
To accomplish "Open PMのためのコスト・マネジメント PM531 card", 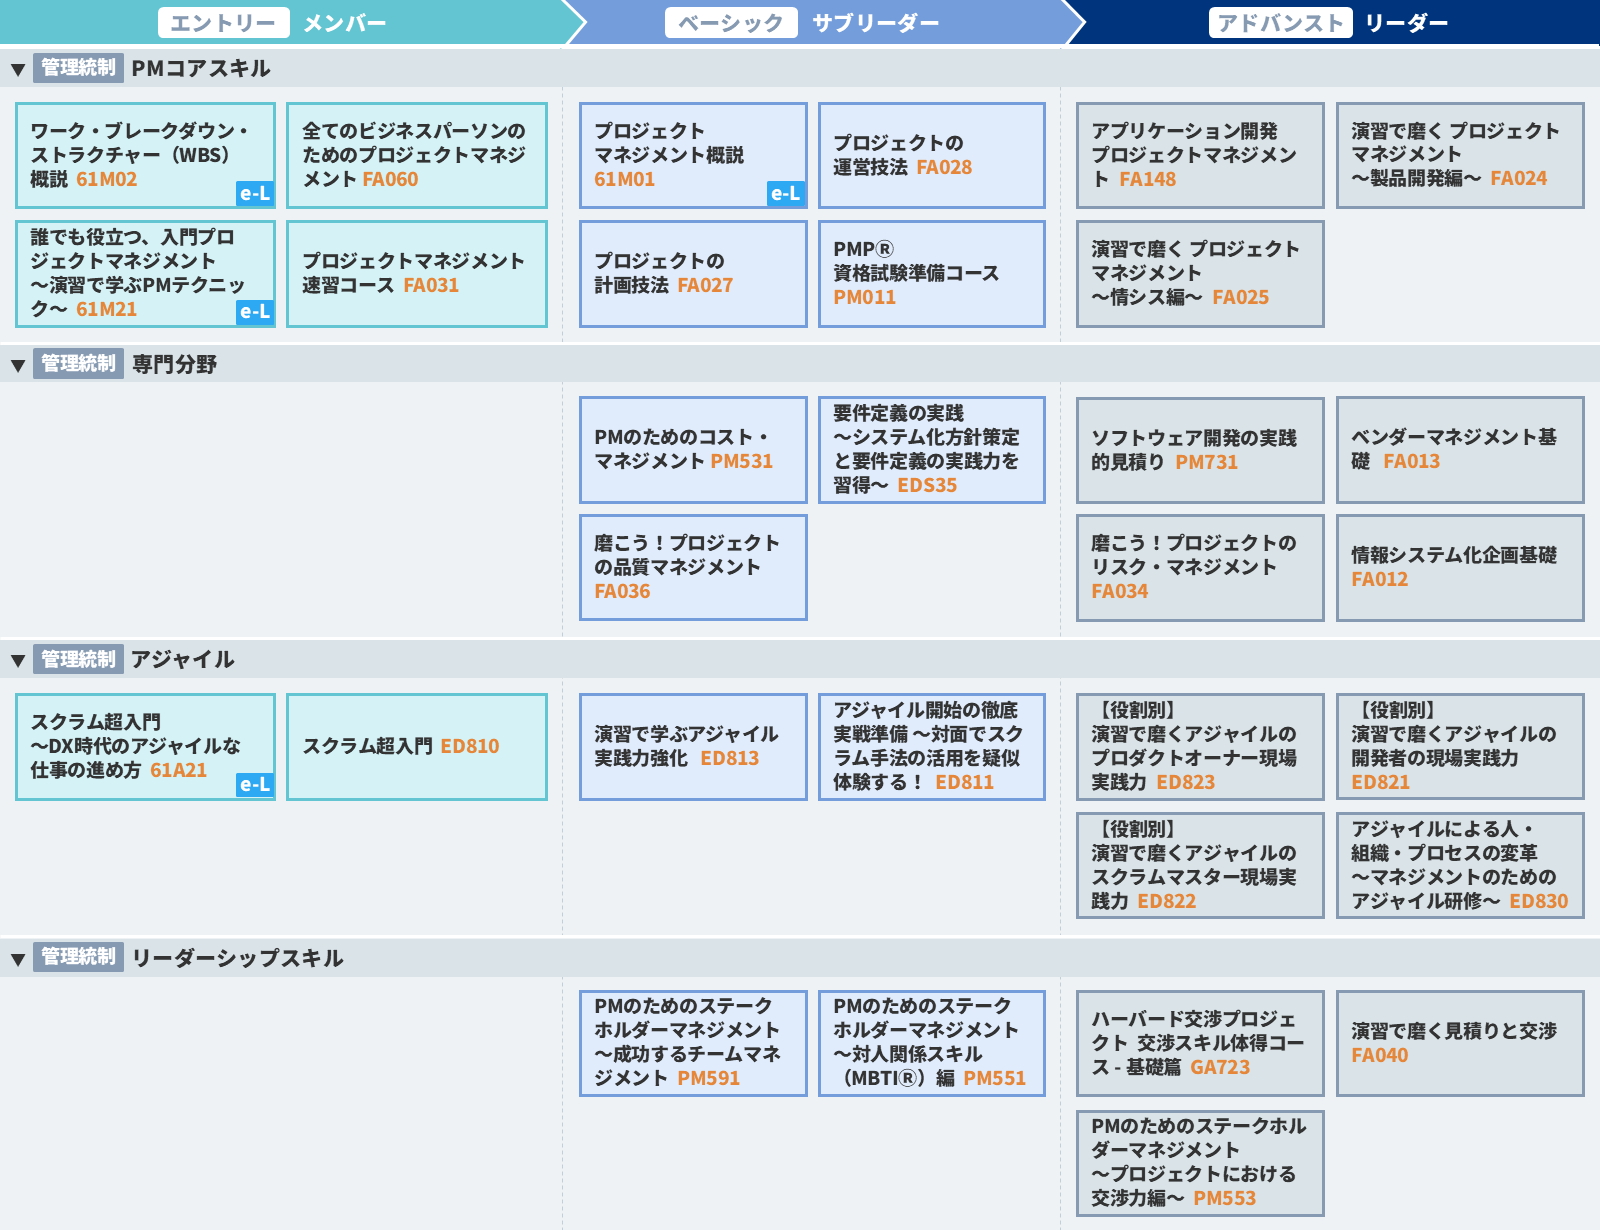I will pos(693,449).
